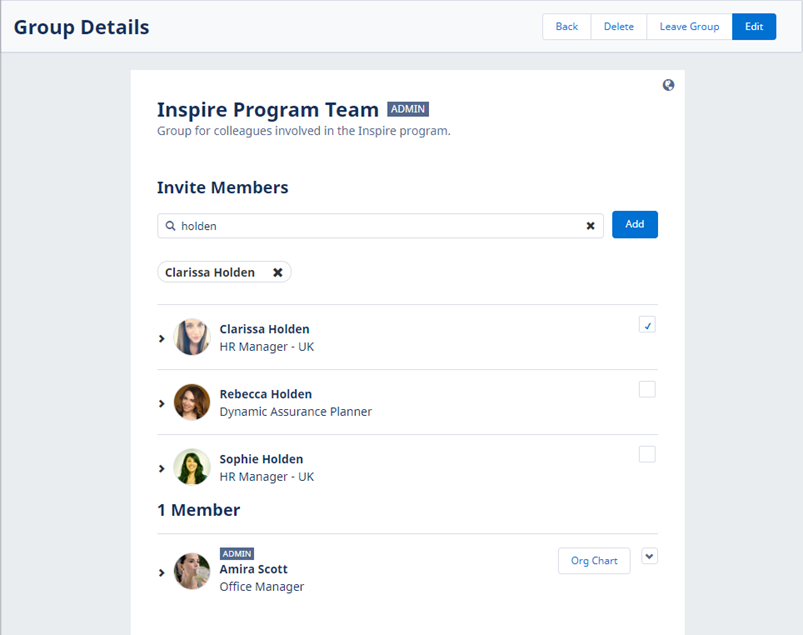The height and width of the screenshot is (635, 803).
Task: Open Org Chart for Amira Scott
Action: point(594,561)
